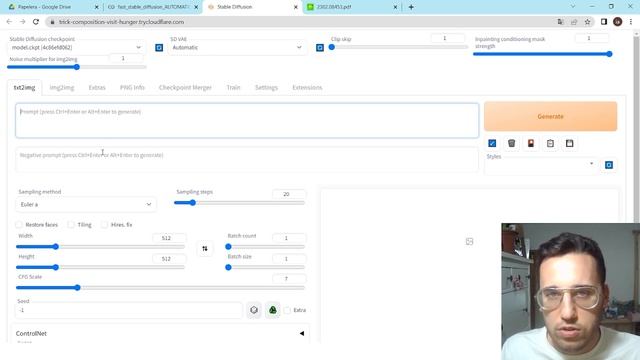
Task: Close the Google Drive tab
Action: point(97,7)
